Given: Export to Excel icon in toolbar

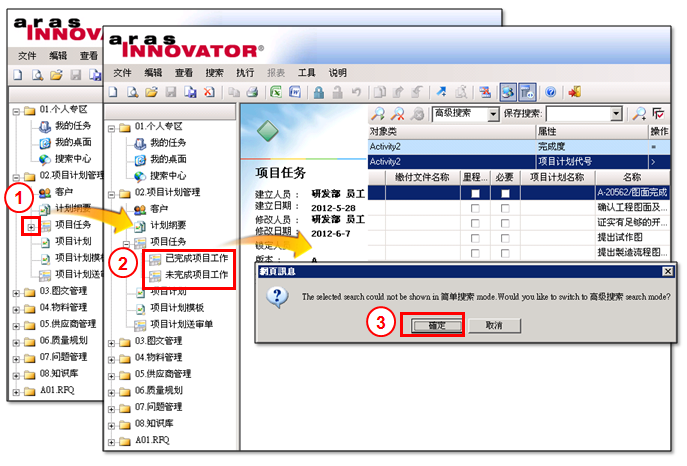Looking at the screenshot, I should coord(276,92).
